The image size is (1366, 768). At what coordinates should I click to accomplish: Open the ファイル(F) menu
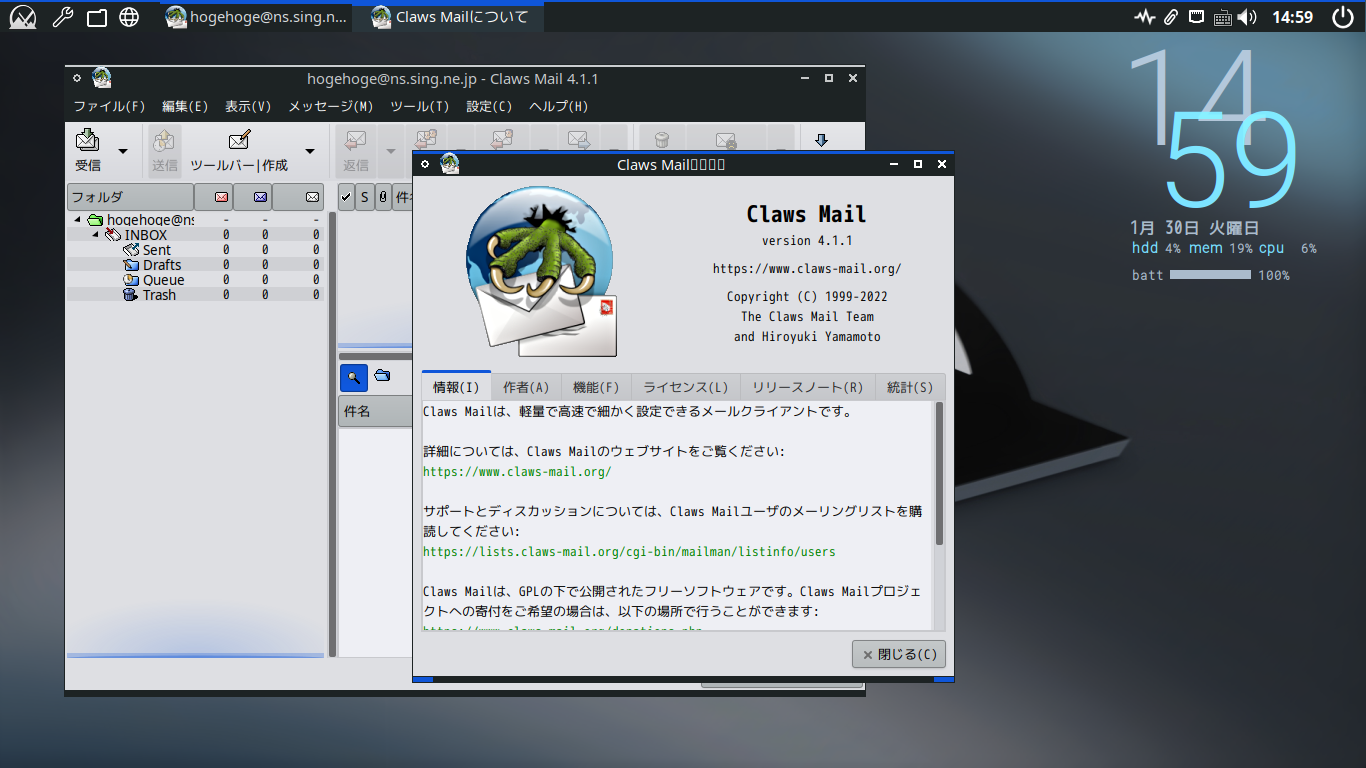[x=109, y=106]
